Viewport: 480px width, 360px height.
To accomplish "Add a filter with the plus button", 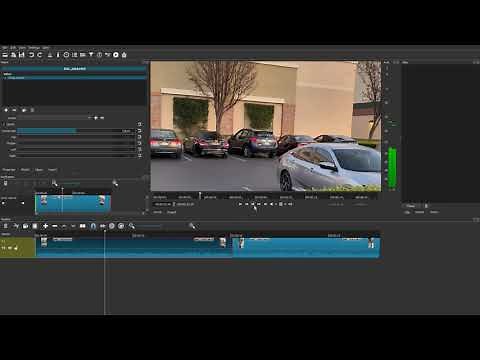I will pyautogui.click(x=6, y=110).
